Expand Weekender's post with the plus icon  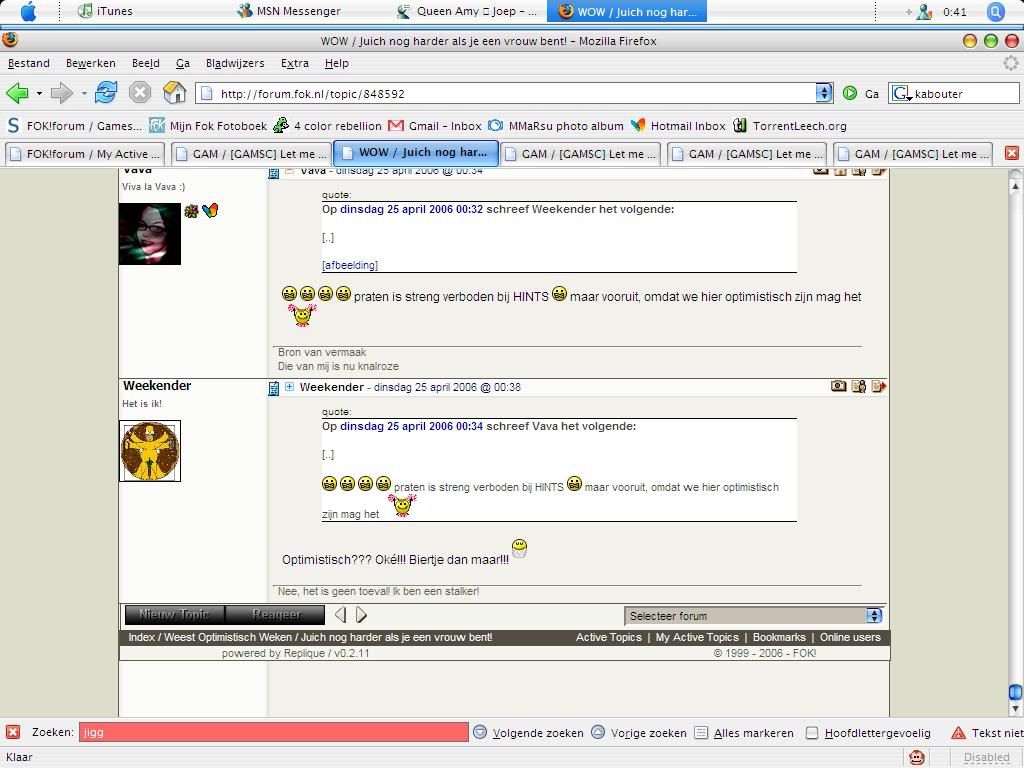289,387
